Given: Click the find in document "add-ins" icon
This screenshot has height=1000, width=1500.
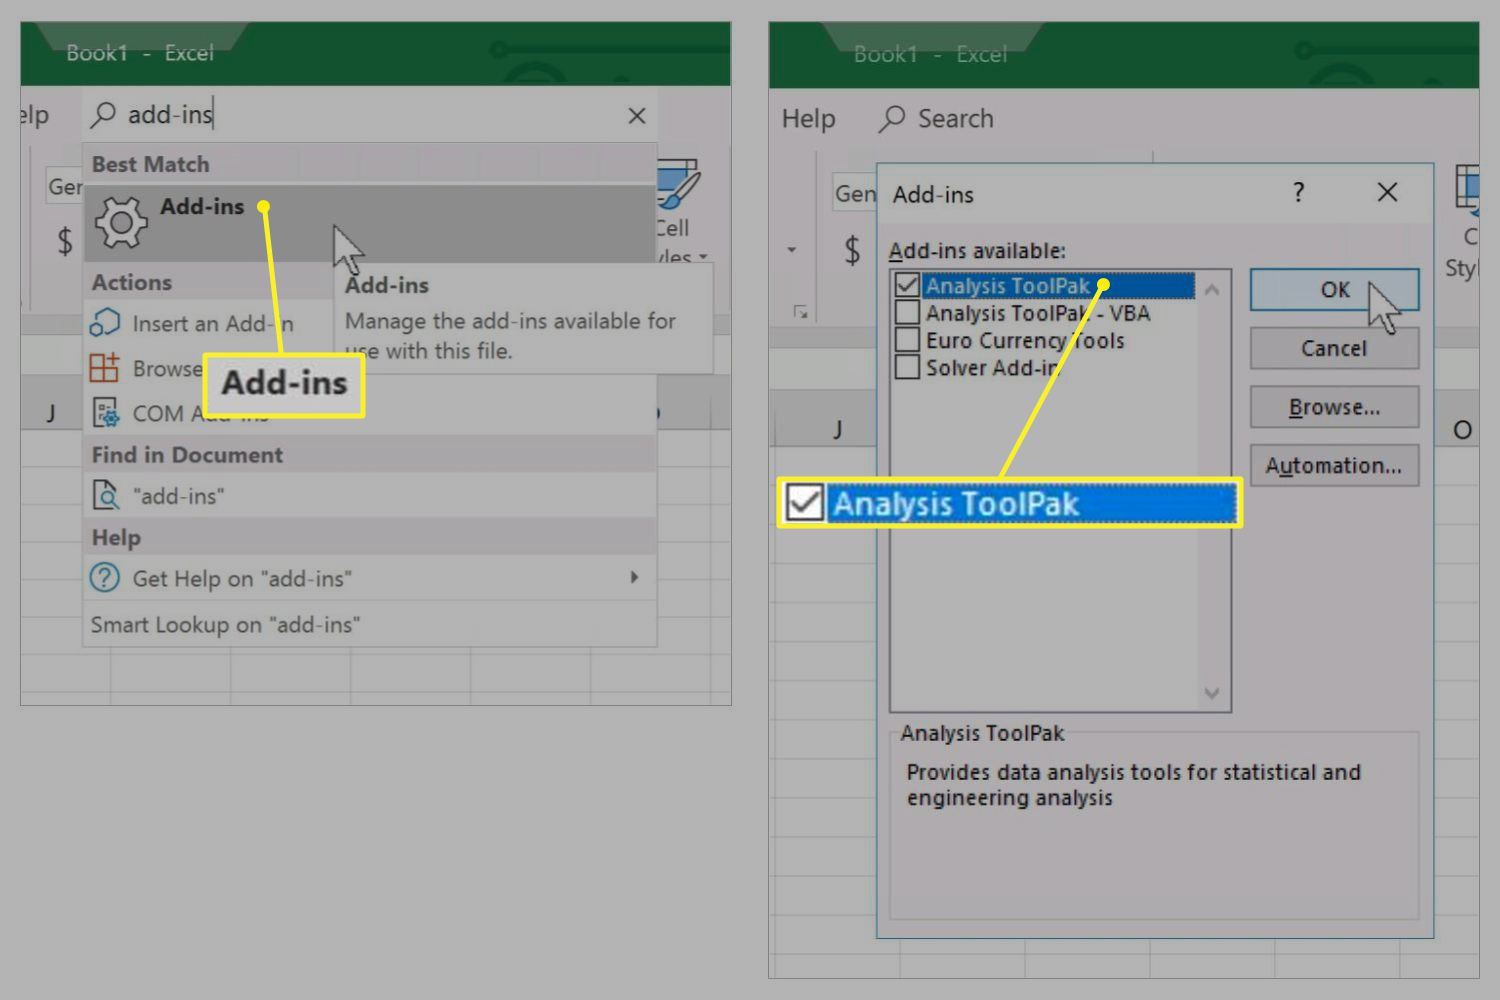Looking at the screenshot, I should [x=105, y=495].
